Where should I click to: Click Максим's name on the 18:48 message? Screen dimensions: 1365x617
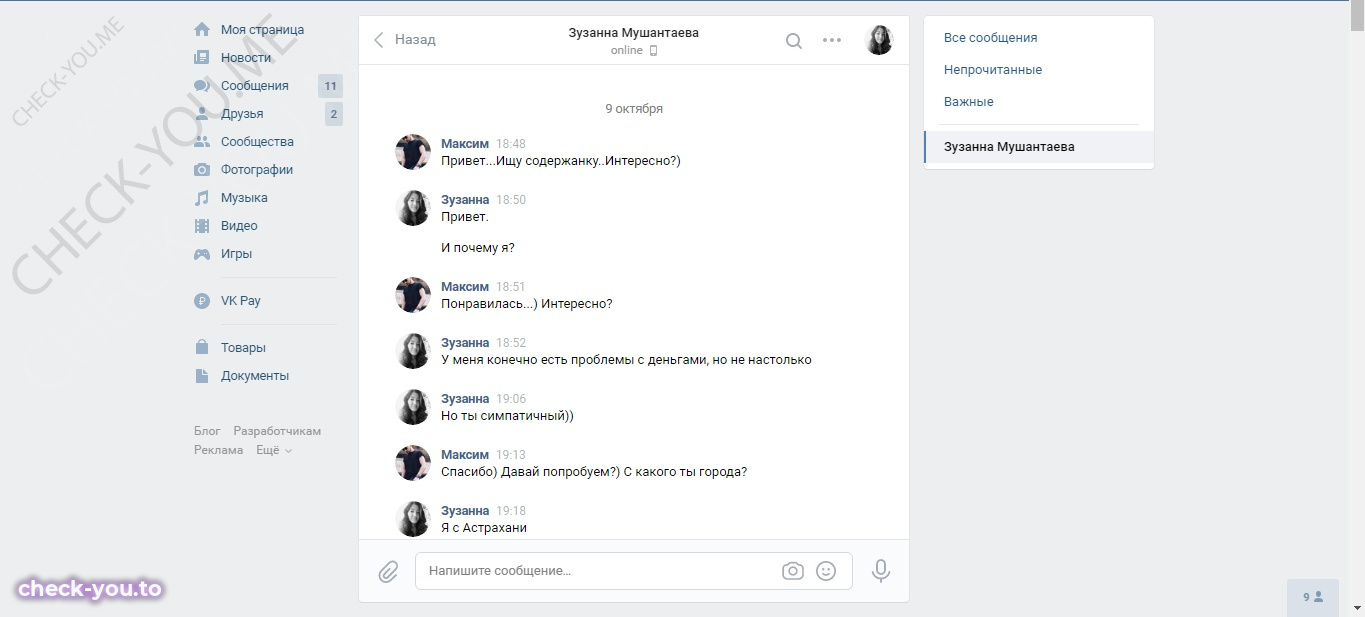point(465,144)
